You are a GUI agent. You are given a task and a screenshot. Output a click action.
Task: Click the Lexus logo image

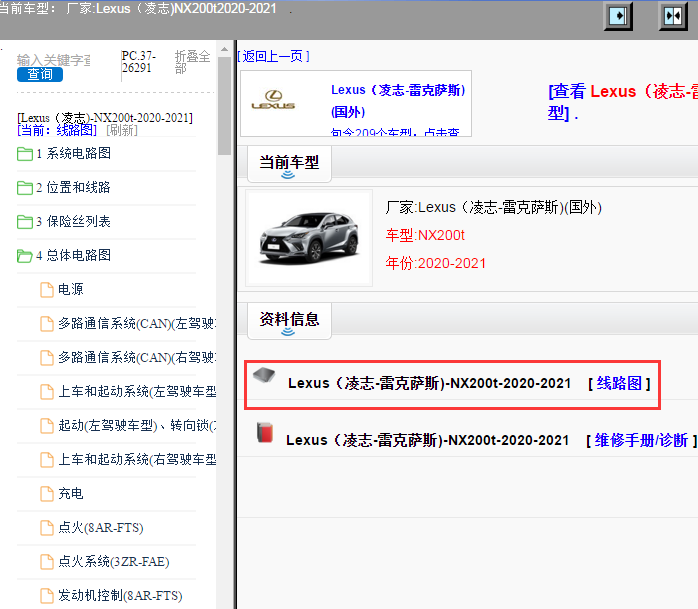click(273, 100)
